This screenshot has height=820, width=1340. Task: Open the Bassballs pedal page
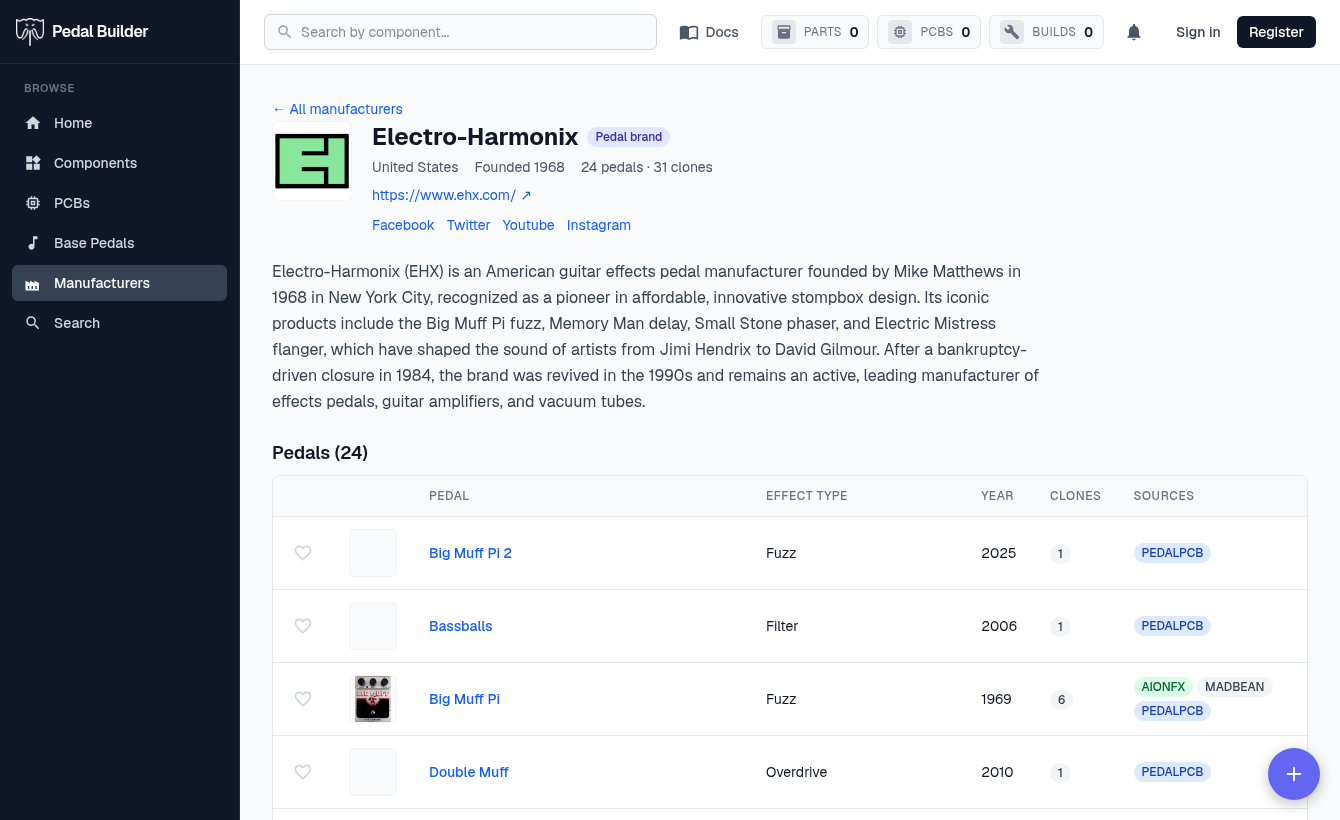[x=461, y=626]
